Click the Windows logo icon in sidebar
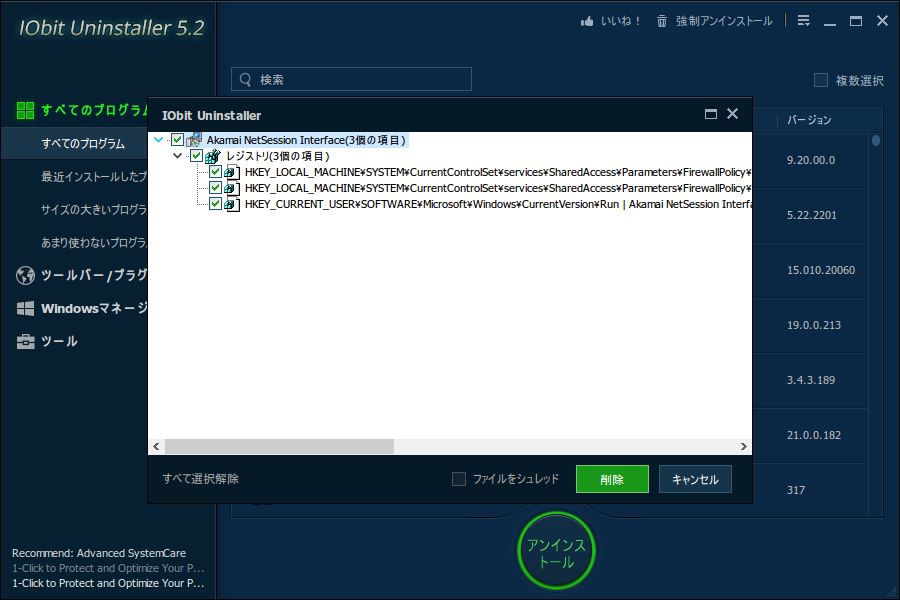This screenshot has height=600, width=900. 25,308
